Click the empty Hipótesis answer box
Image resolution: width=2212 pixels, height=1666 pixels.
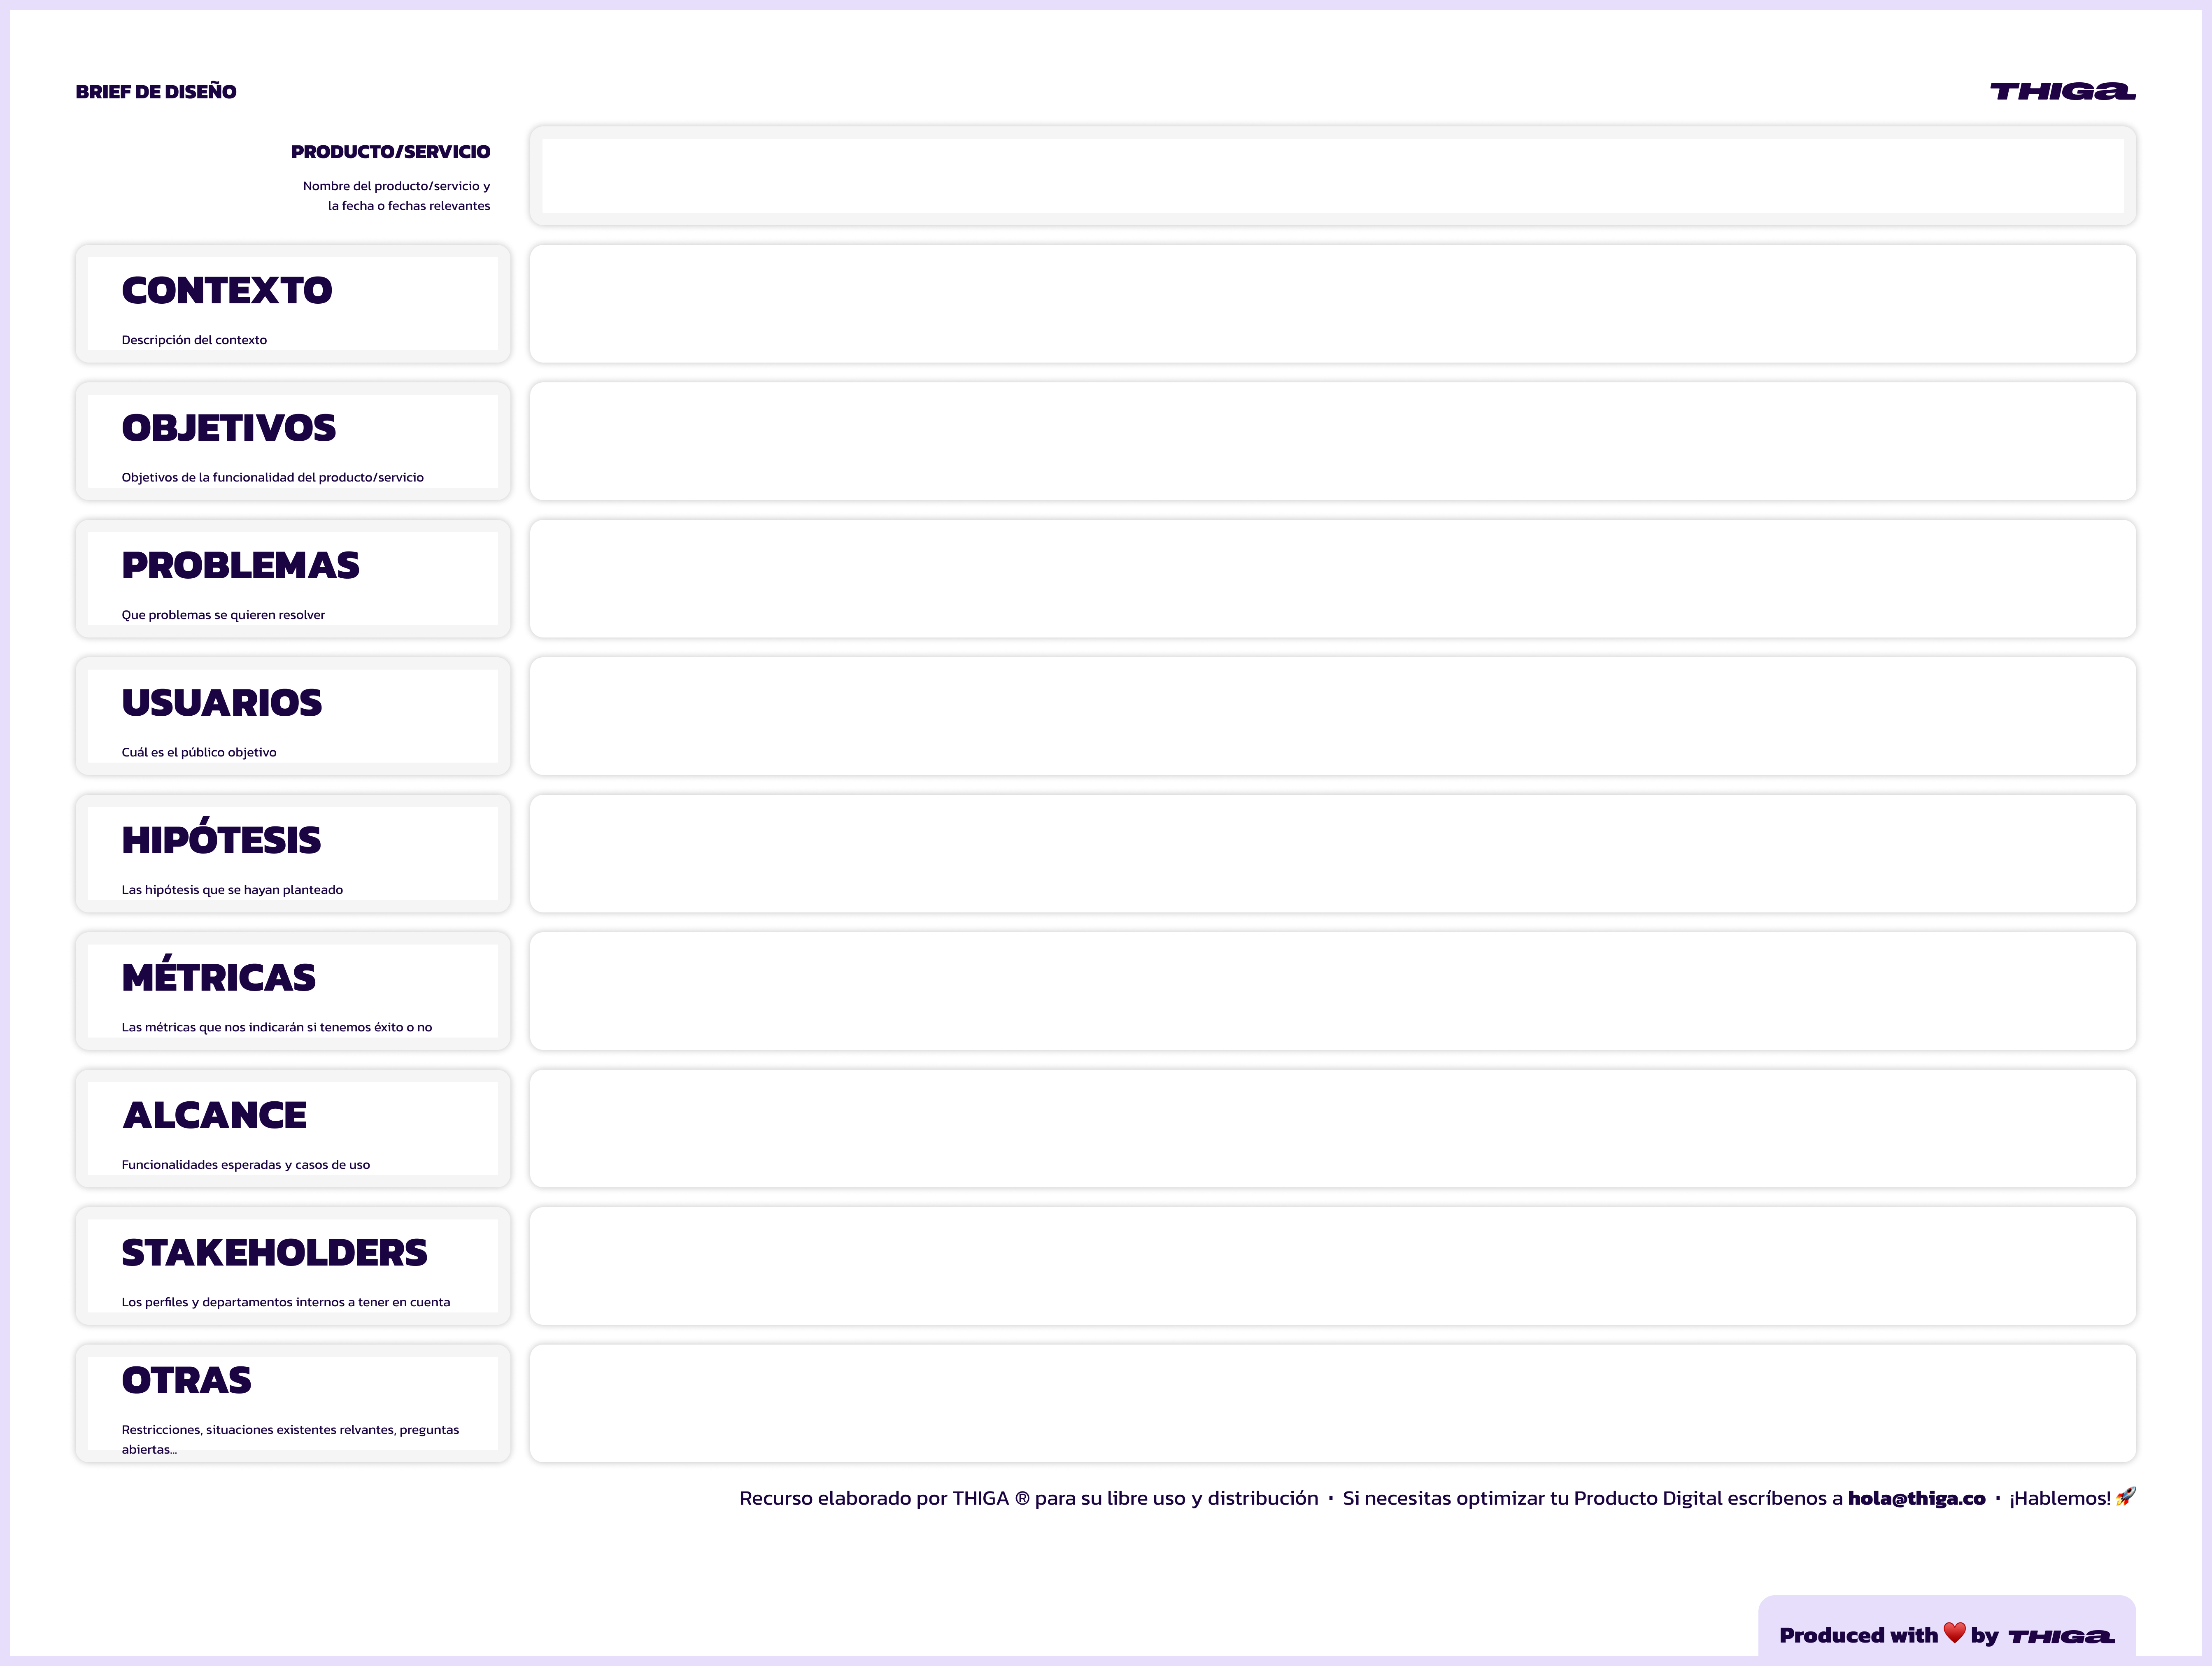pyautogui.click(x=1332, y=853)
